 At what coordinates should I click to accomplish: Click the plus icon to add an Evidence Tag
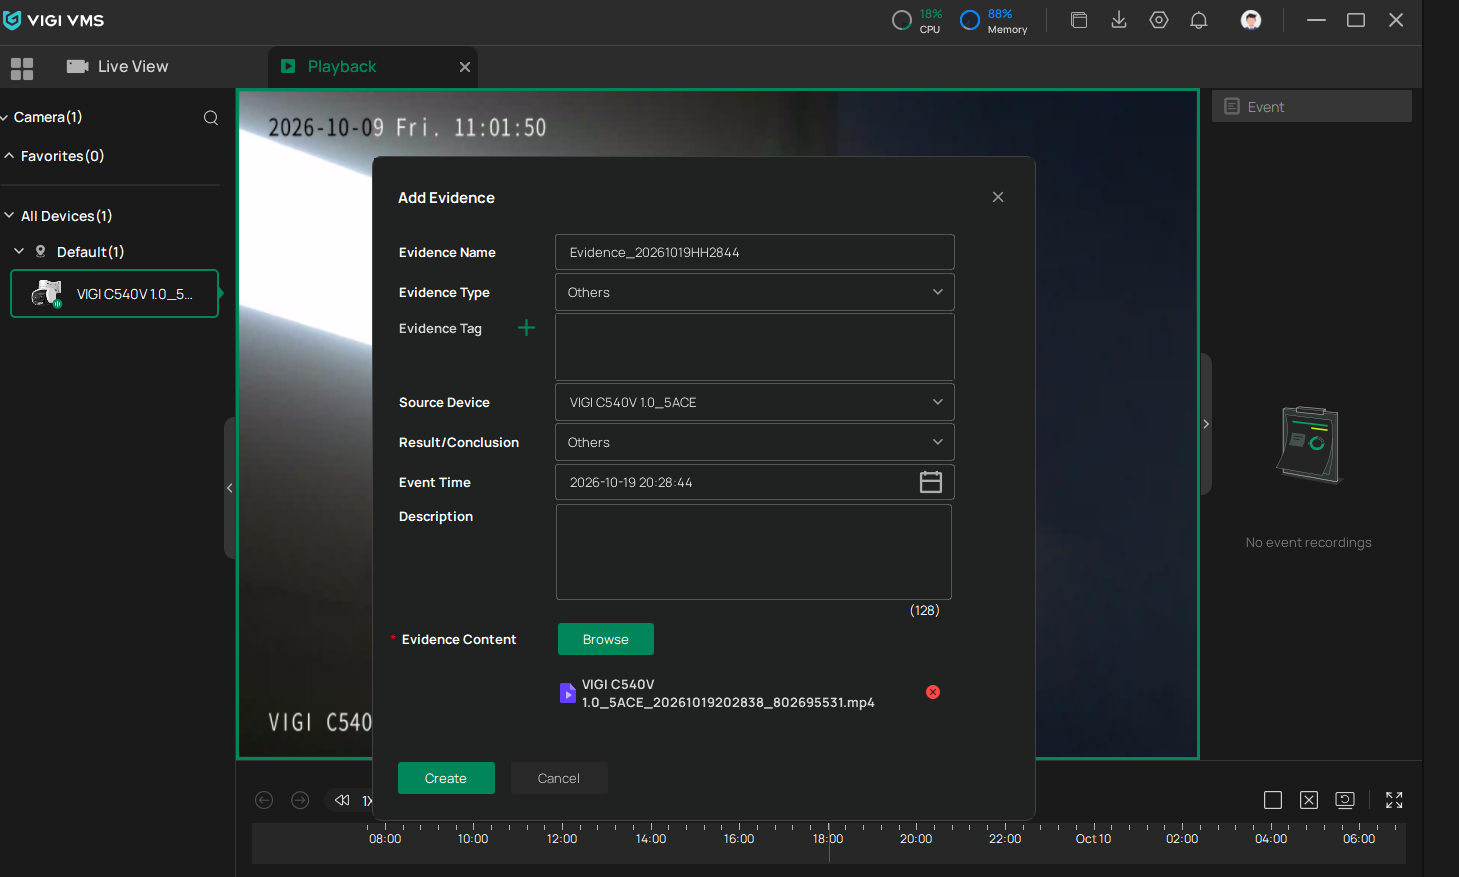pyautogui.click(x=526, y=328)
